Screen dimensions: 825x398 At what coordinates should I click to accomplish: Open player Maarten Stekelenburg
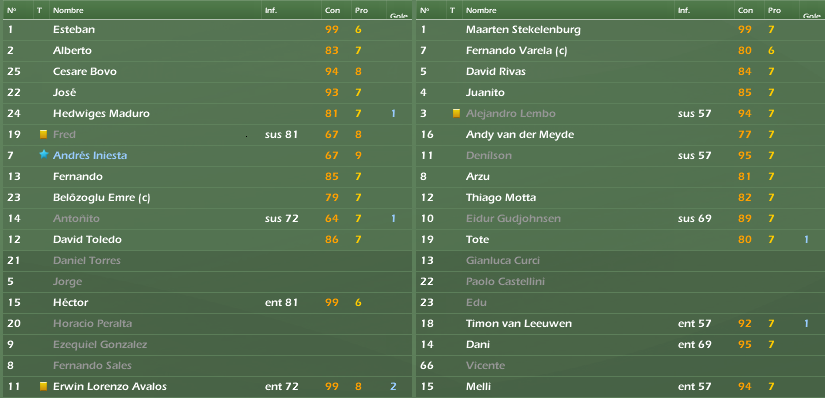click(523, 29)
